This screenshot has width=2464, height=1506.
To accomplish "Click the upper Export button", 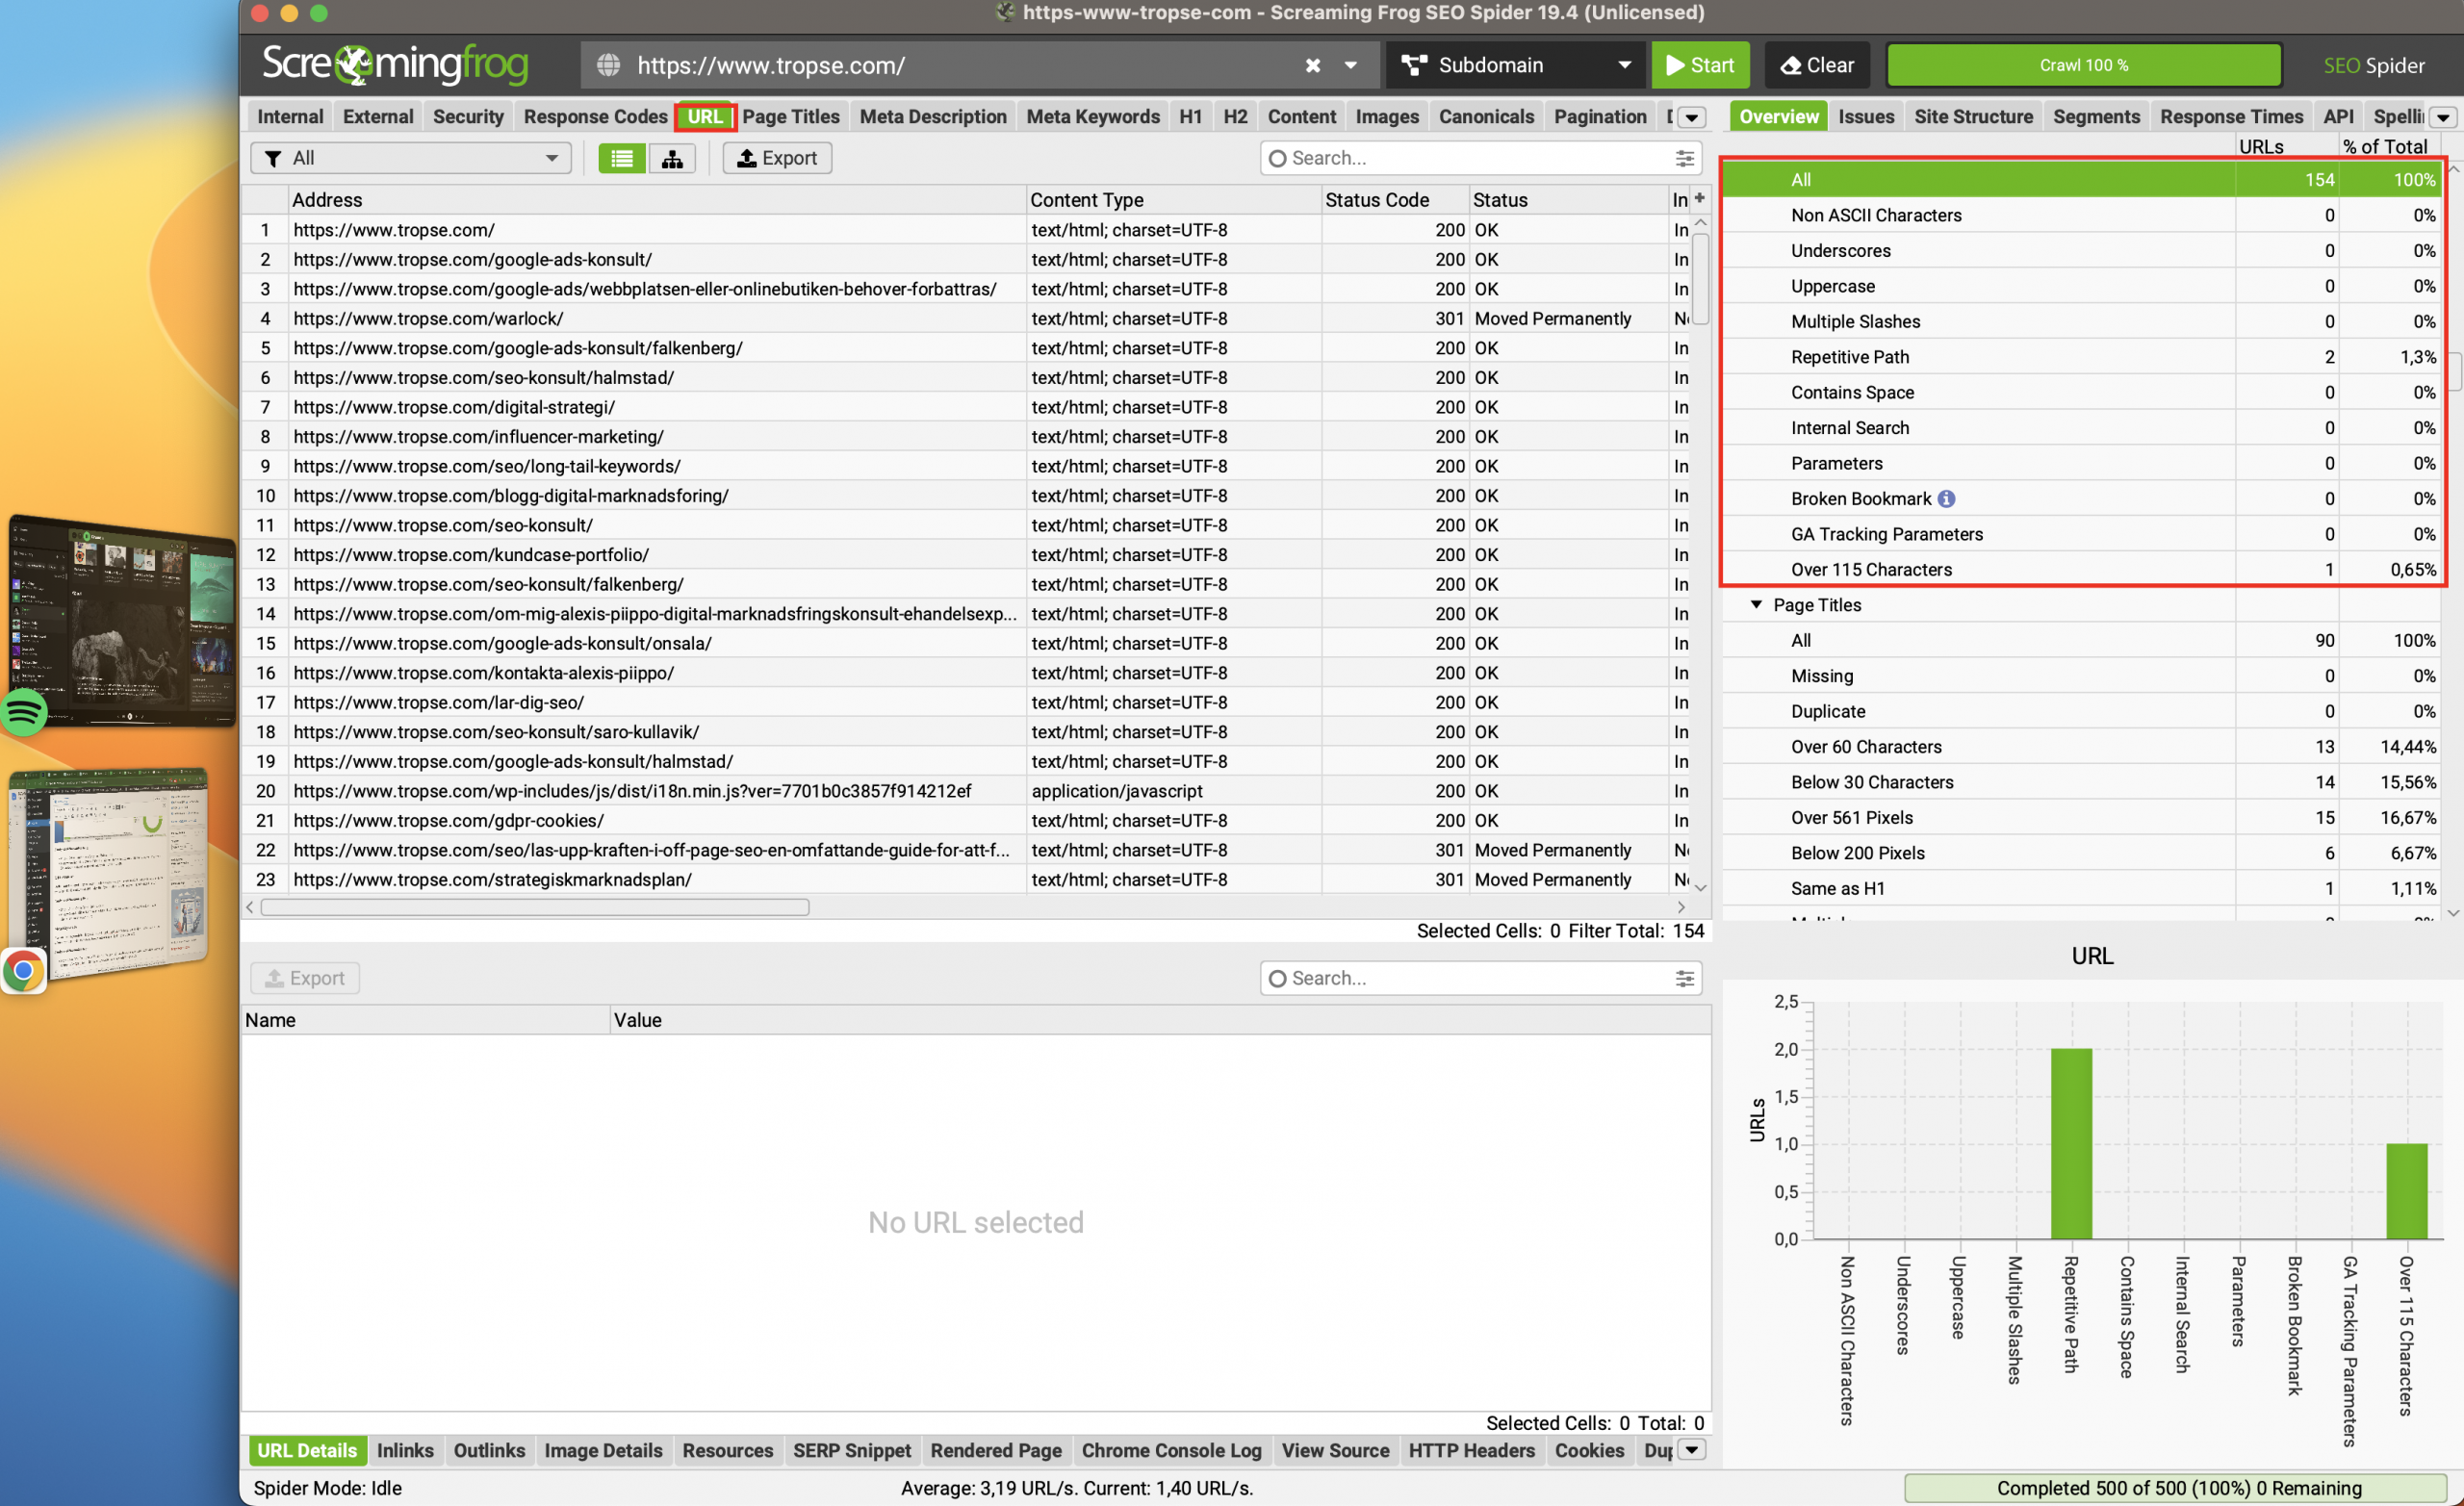I will (x=777, y=158).
